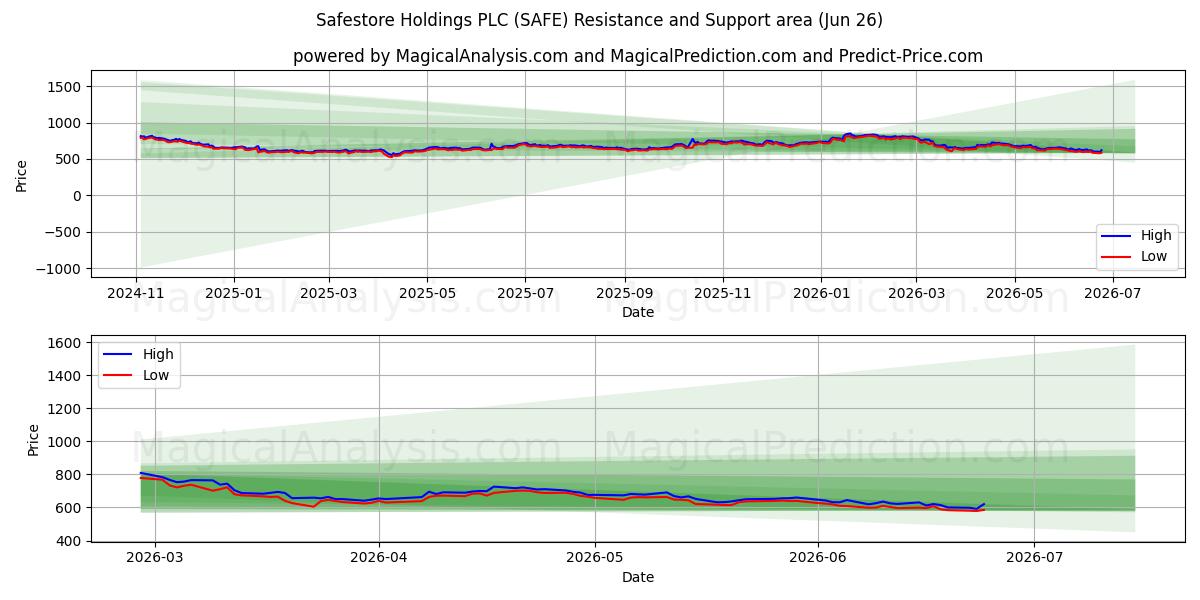
Task: Click the 'High' legend label in the bottom chart
Action: 158,354
